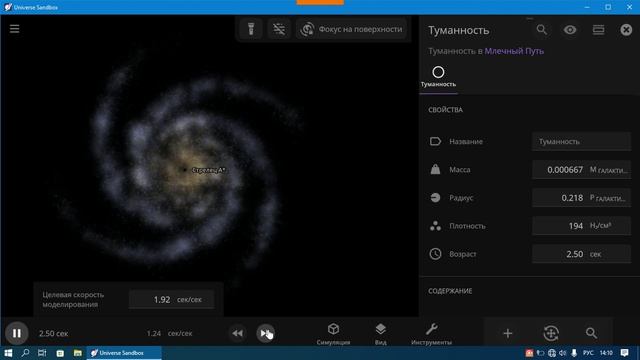
Task: Open the Windows taskbar search
Action: point(25,353)
